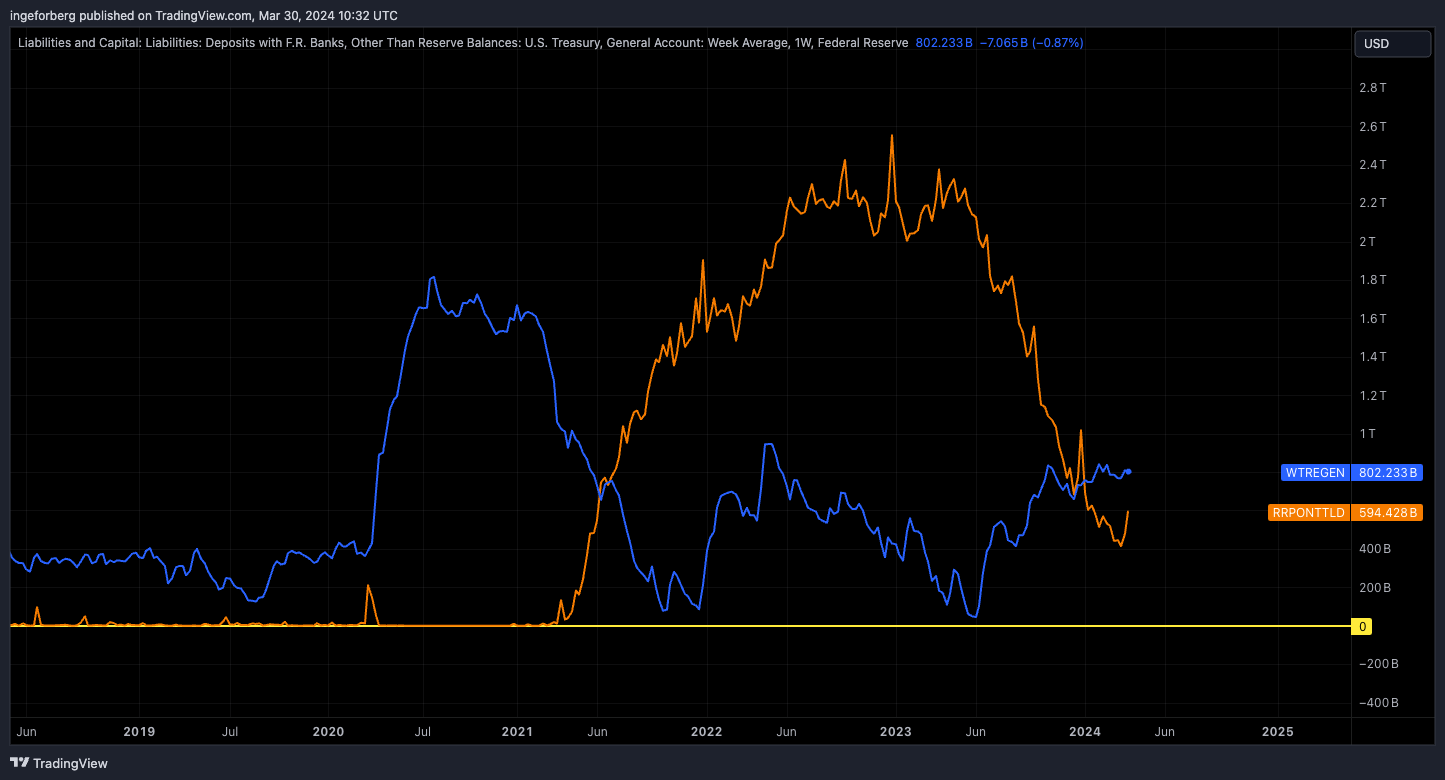Click the −7.065 B (−0.87%) change value
This screenshot has height=780, width=1445.
click(1031, 43)
